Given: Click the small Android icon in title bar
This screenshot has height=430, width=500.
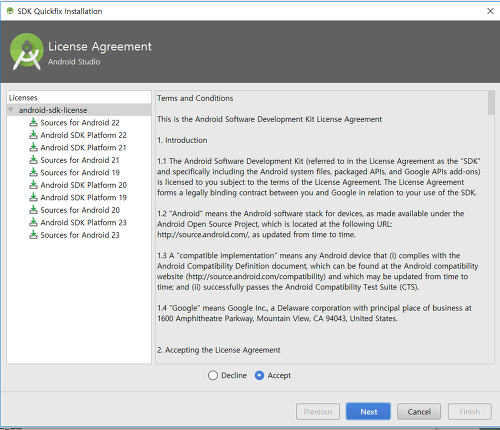Looking at the screenshot, I should (x=10, y=11).
